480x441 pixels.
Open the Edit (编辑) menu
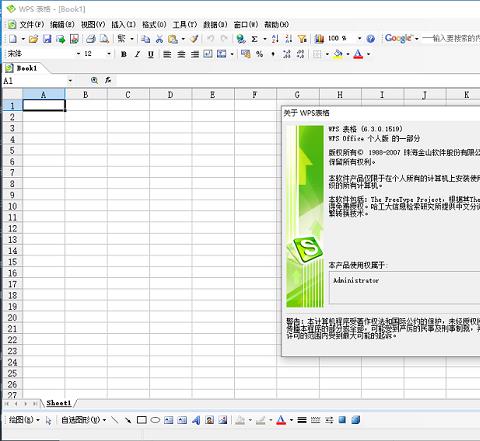[62, 25]
